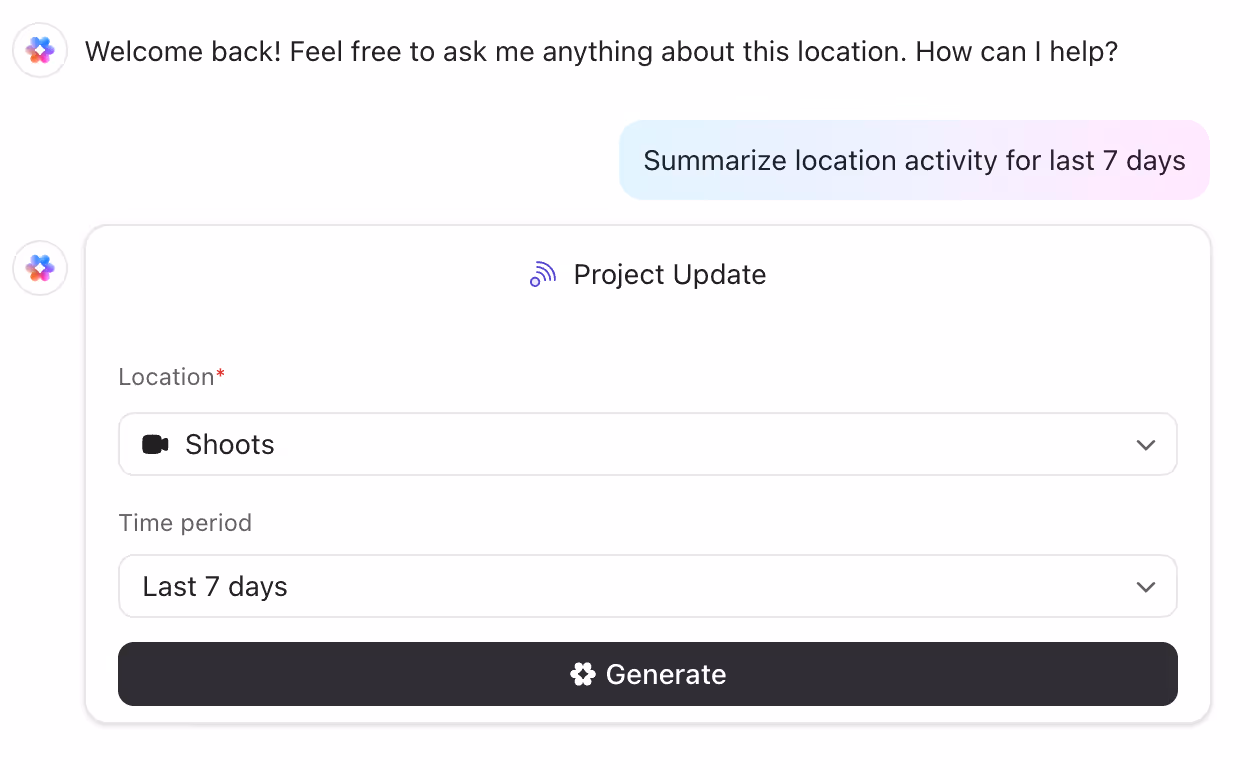Click the Time period label
This screenshot has width=1250, height=770.
[x=185, y=522]
